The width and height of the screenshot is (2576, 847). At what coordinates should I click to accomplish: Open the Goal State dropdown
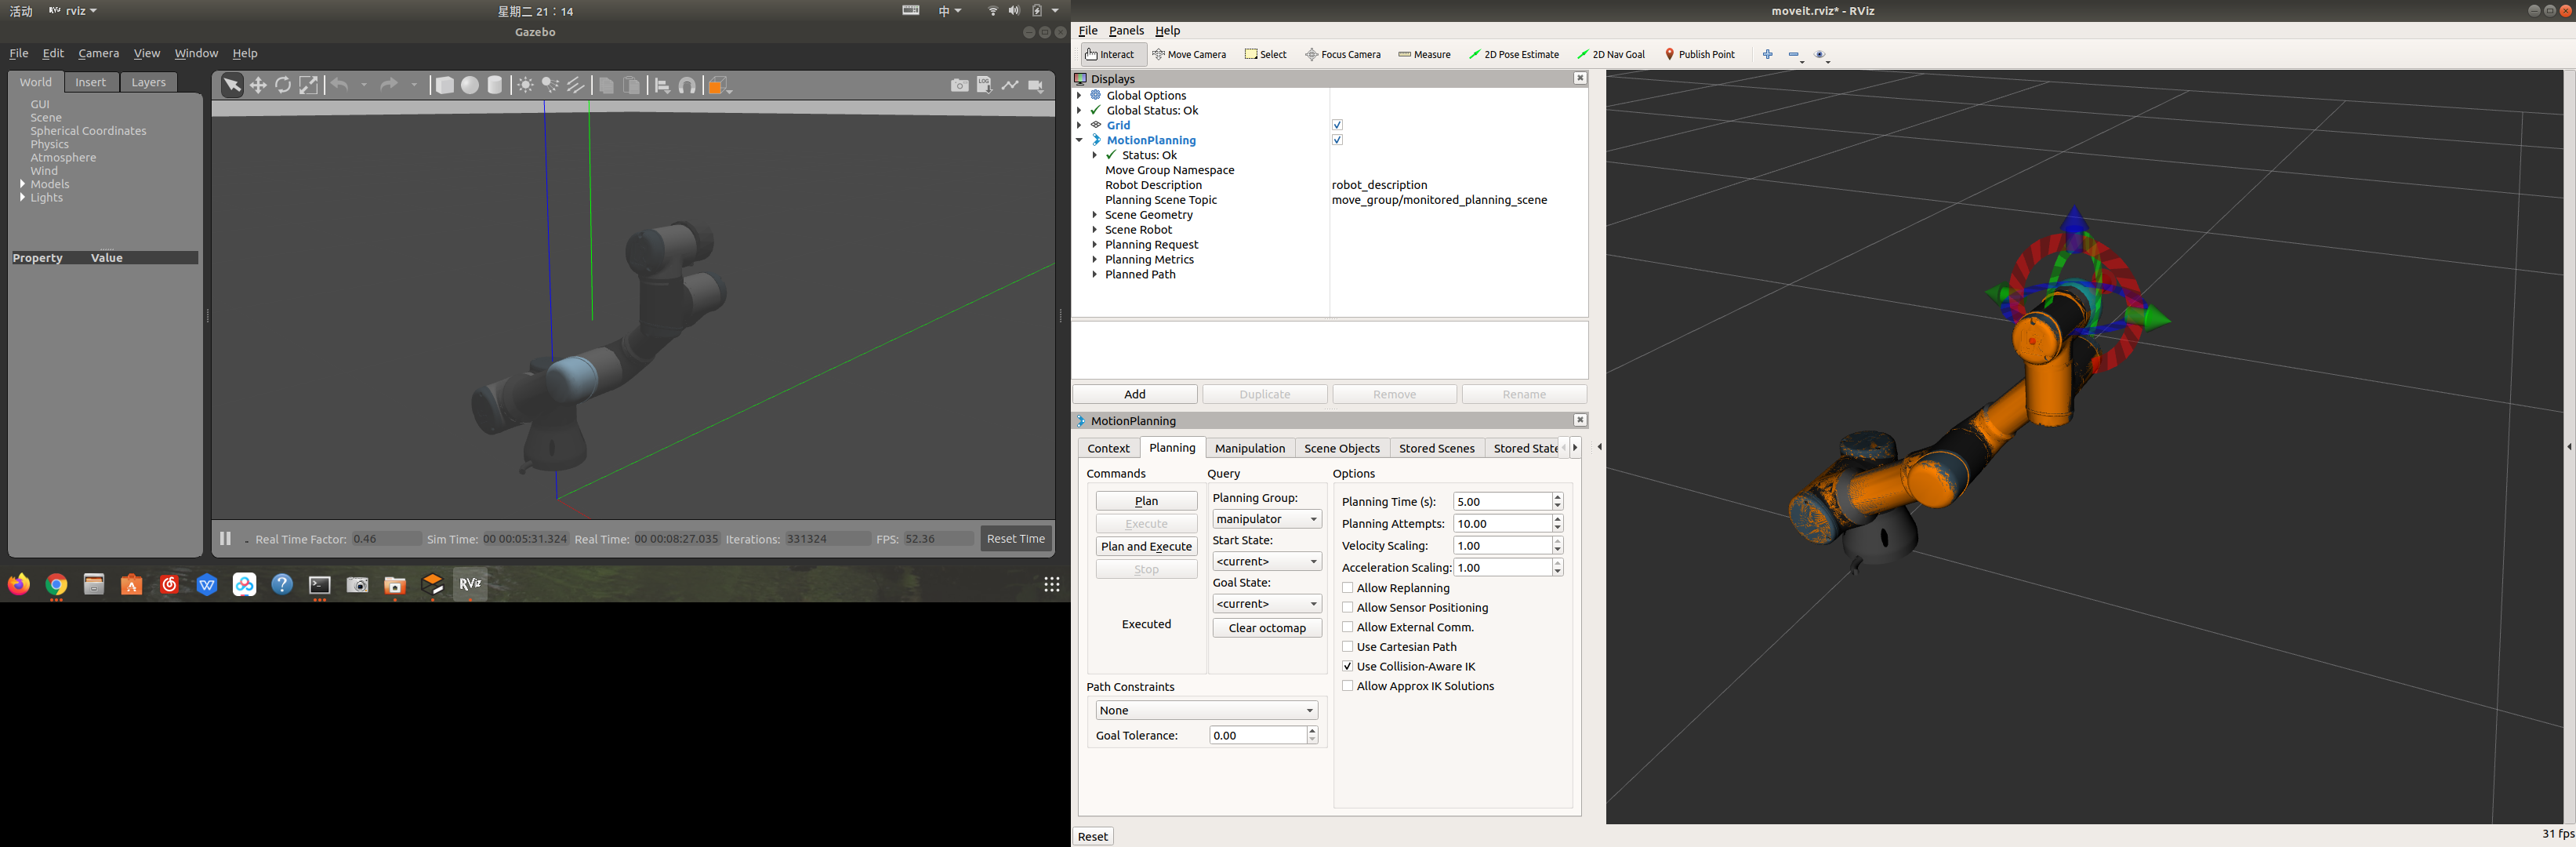[1266, 604]
